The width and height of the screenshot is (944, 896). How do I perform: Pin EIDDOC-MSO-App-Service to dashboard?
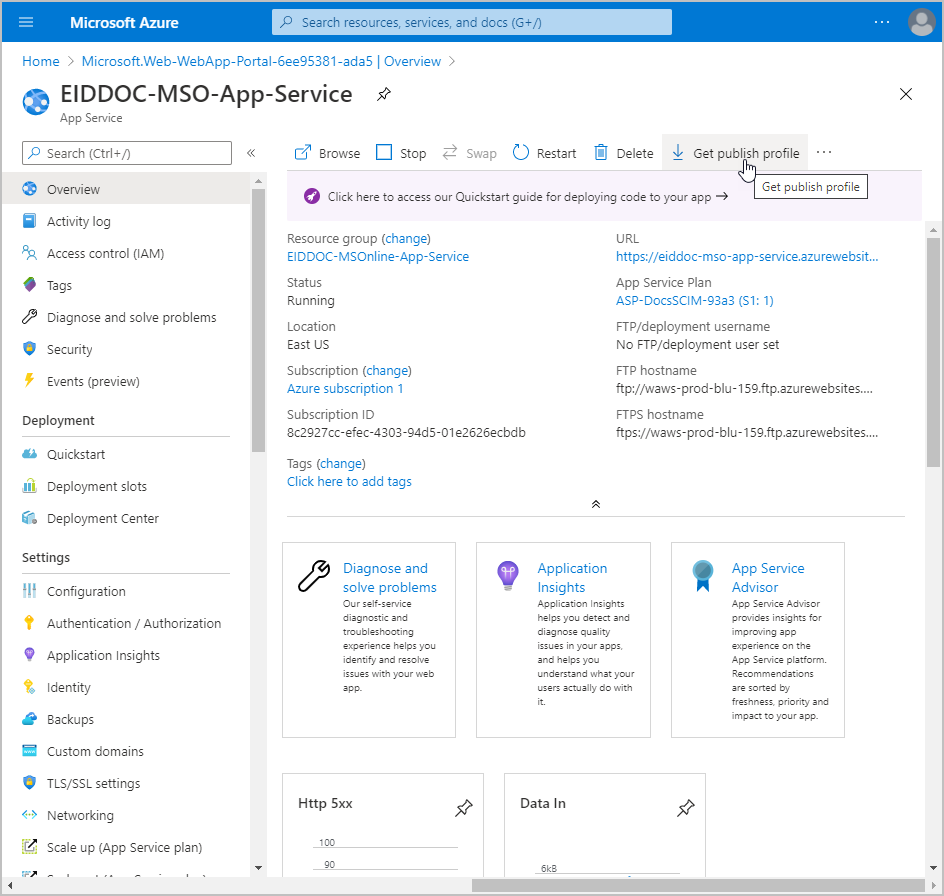click(383, 95)
